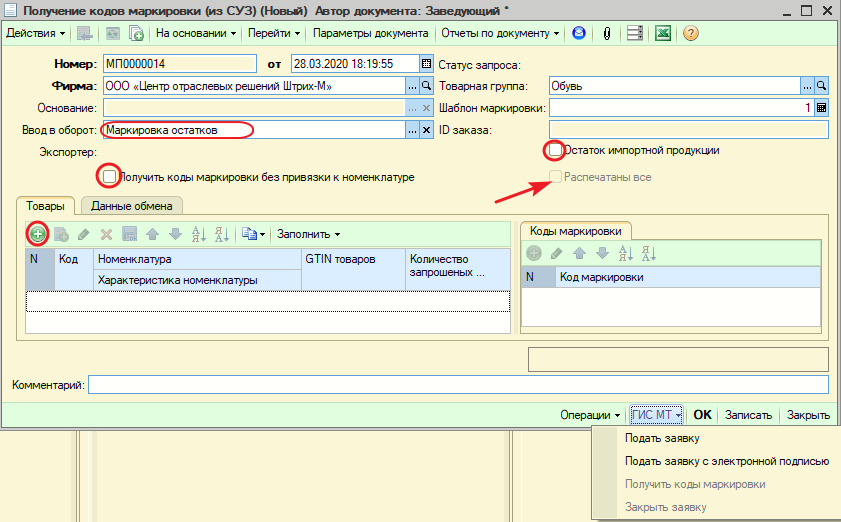Click the green add row button in Товары
The width and height of the screenshot is (841, 522).
[x=38, y=234]
